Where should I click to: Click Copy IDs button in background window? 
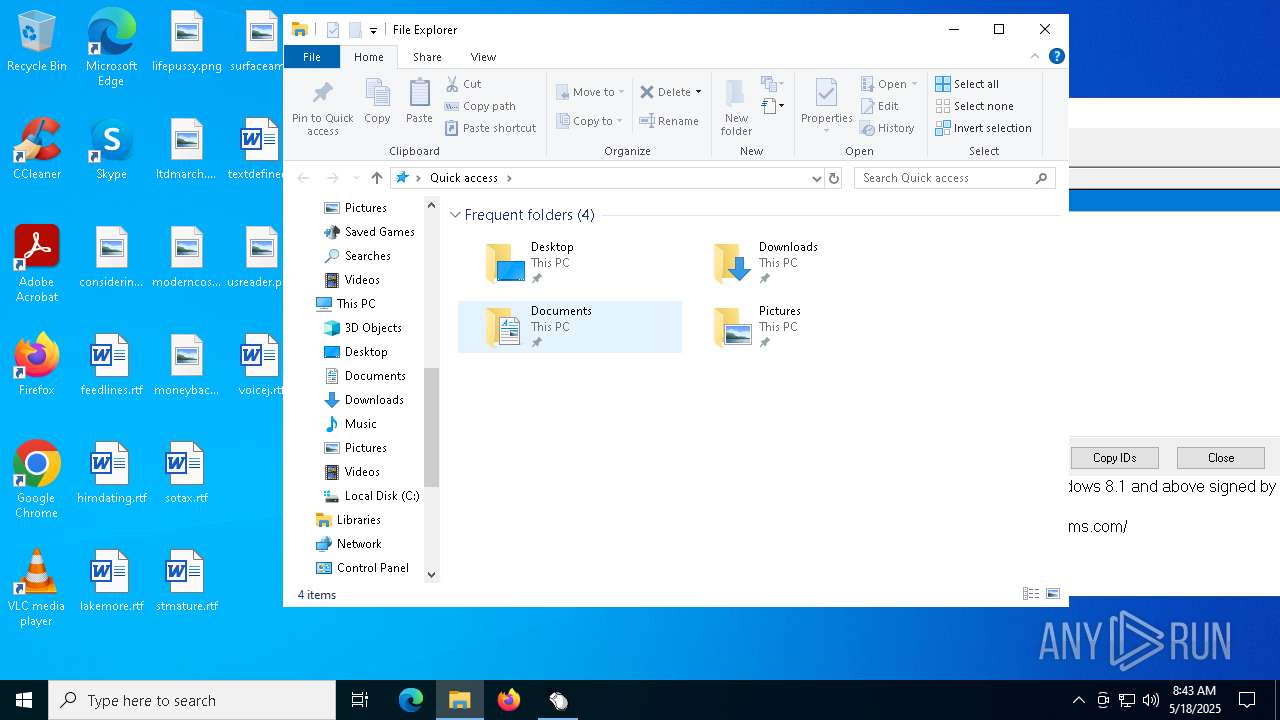(x=1114, y=458)
